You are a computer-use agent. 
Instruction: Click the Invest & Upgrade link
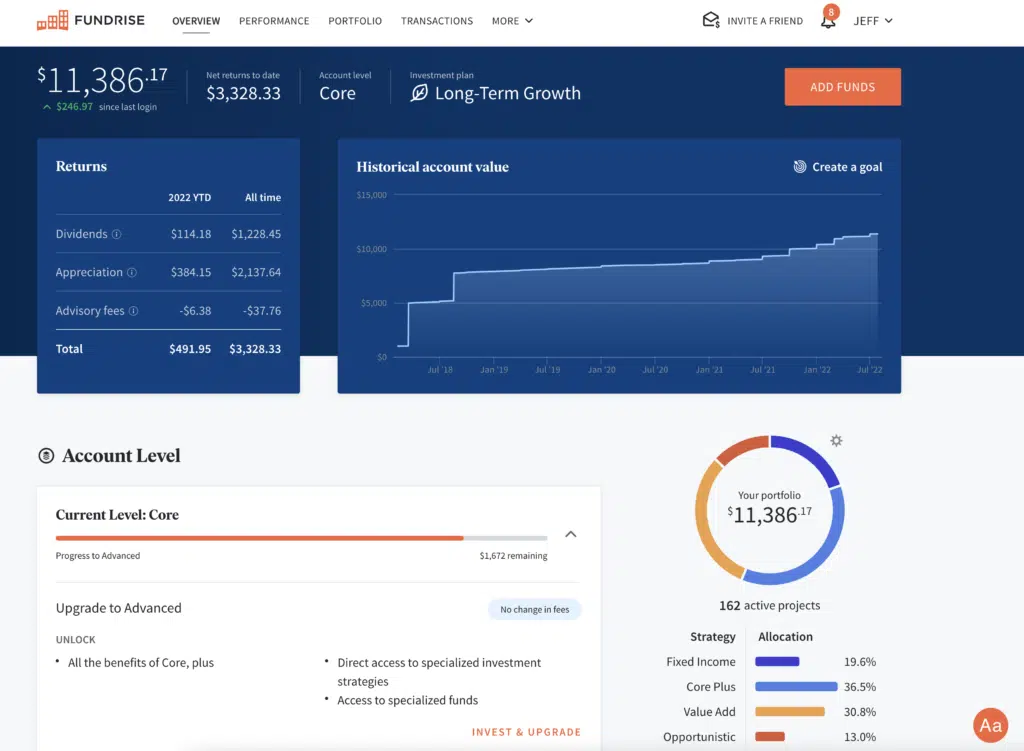click(x=526, y=732)
